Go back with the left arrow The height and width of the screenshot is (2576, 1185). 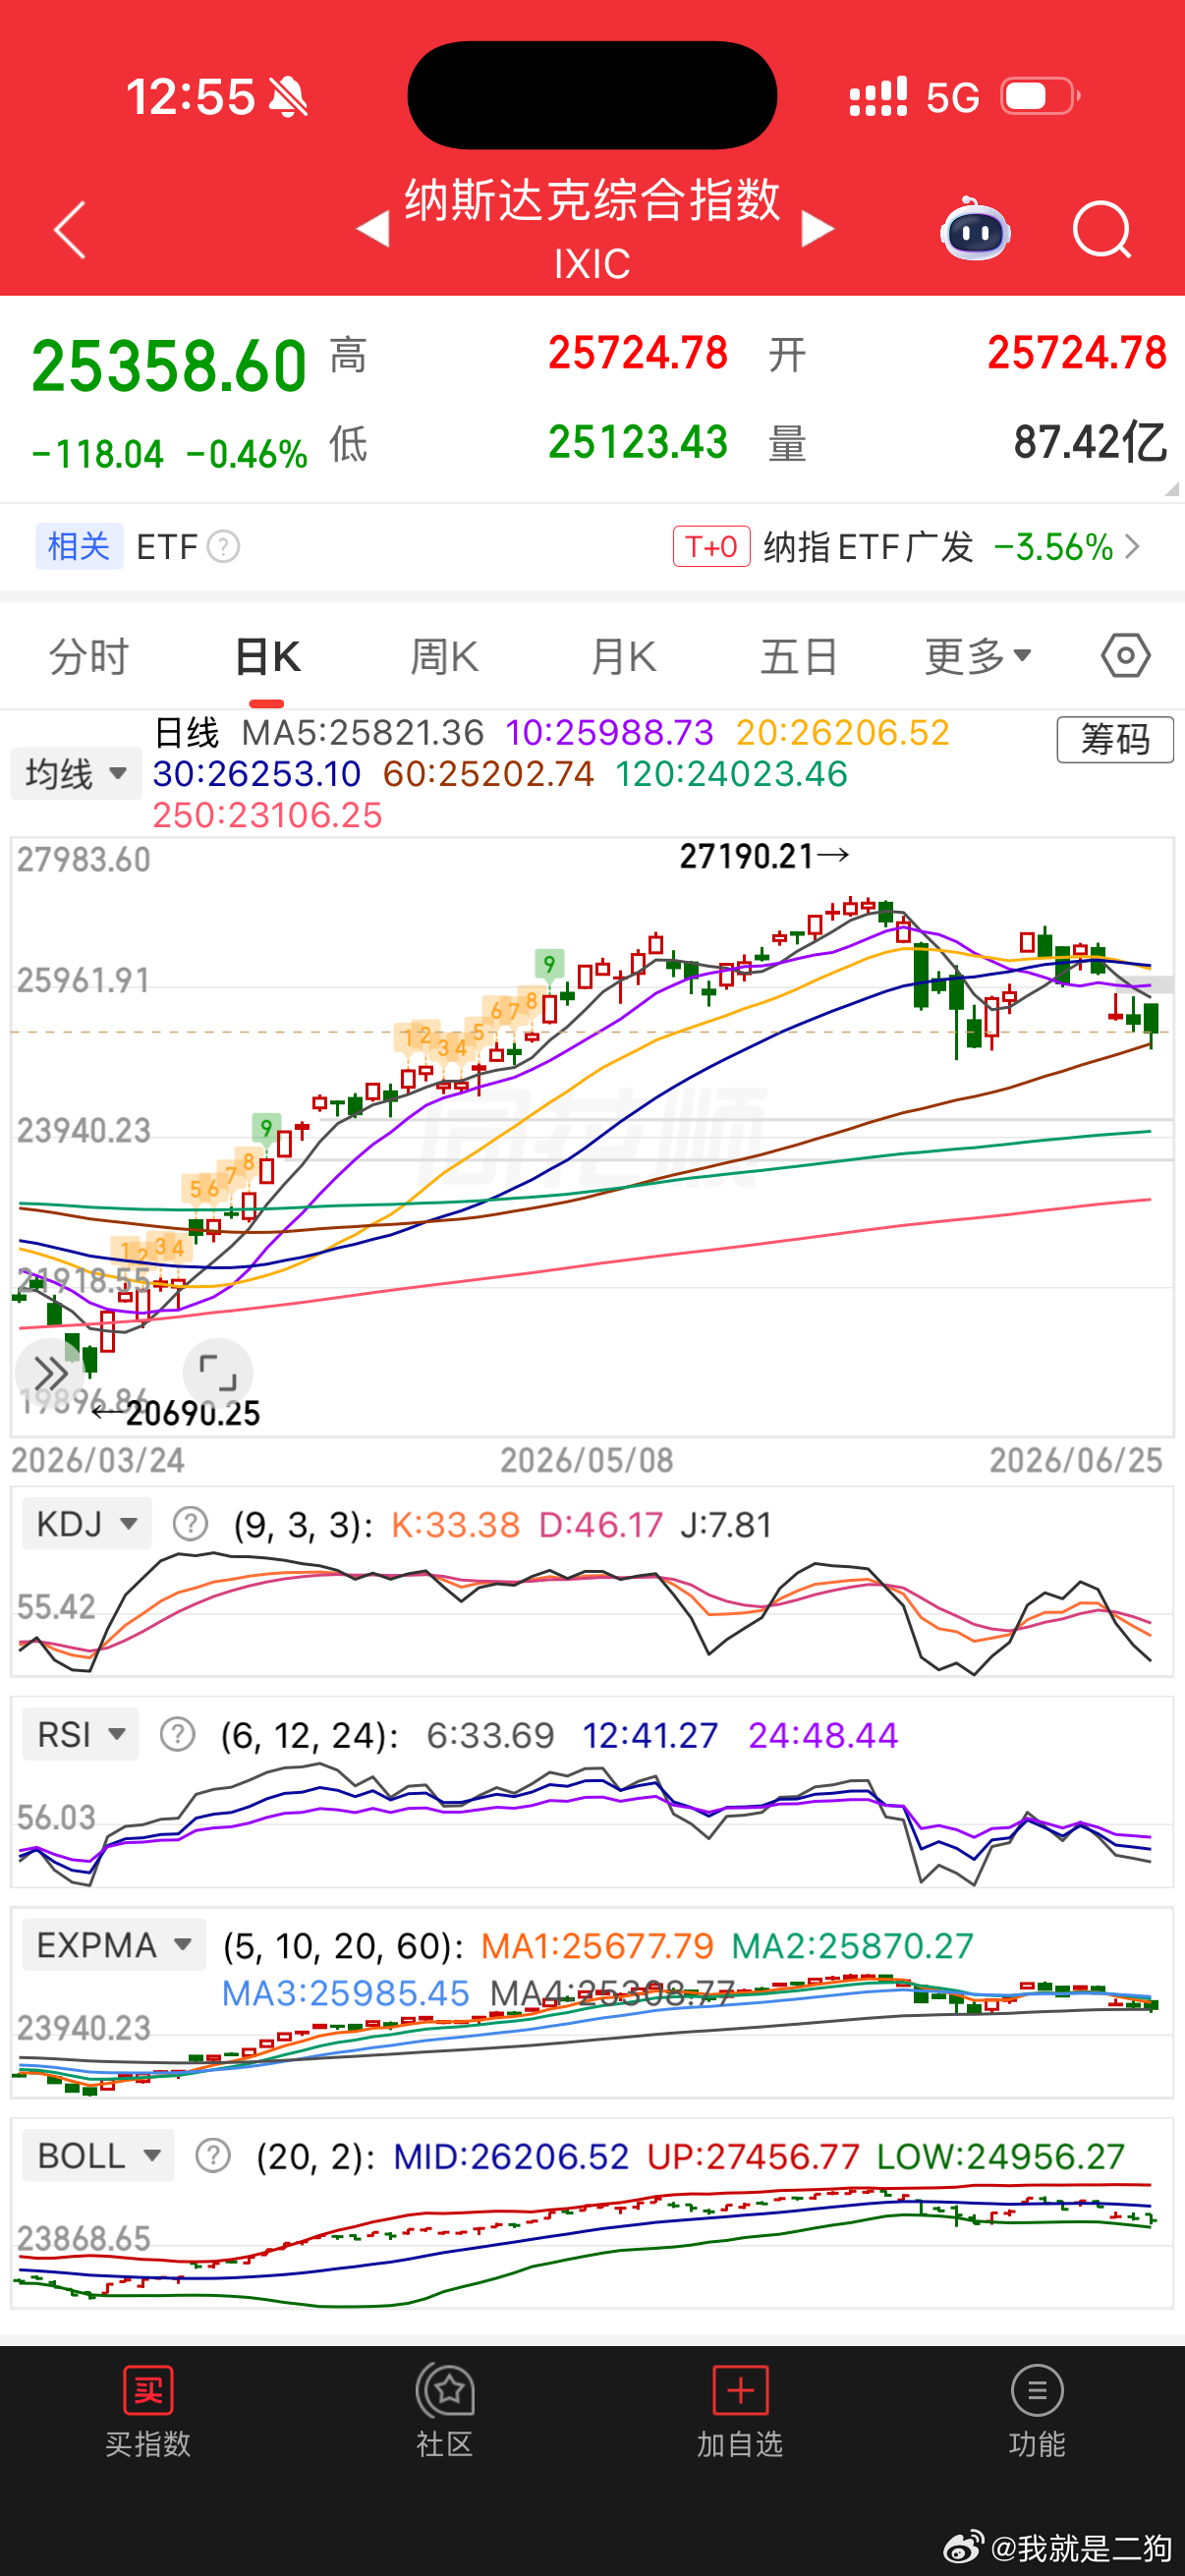(x=70, y=230)
